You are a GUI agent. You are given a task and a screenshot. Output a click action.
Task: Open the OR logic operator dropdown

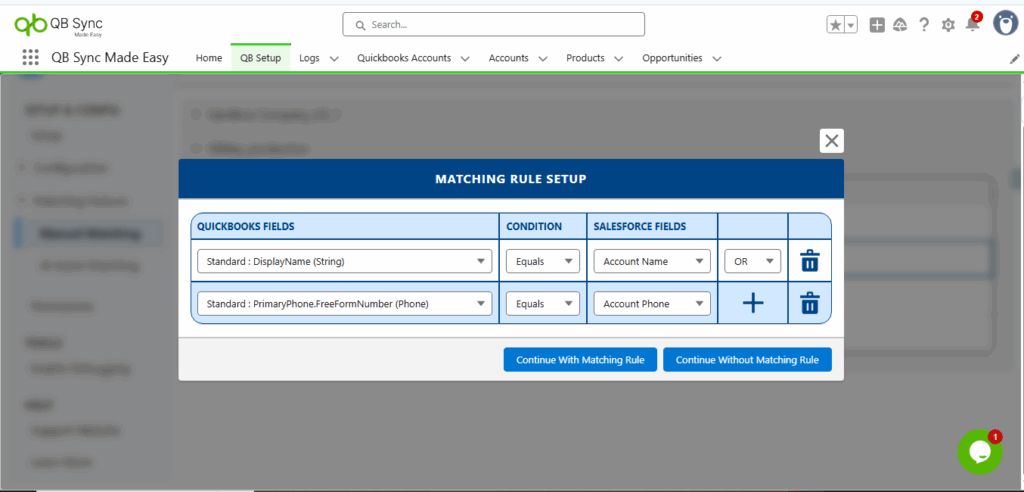(752, 261)
